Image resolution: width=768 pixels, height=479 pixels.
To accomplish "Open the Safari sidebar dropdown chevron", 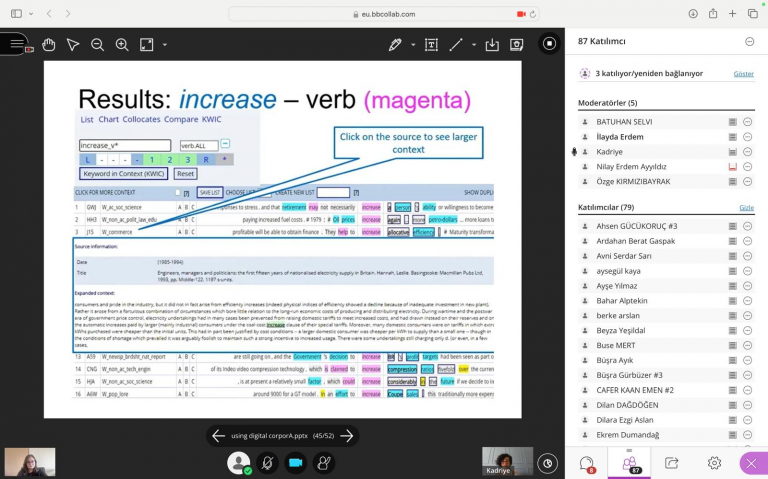I will point(31,14).
